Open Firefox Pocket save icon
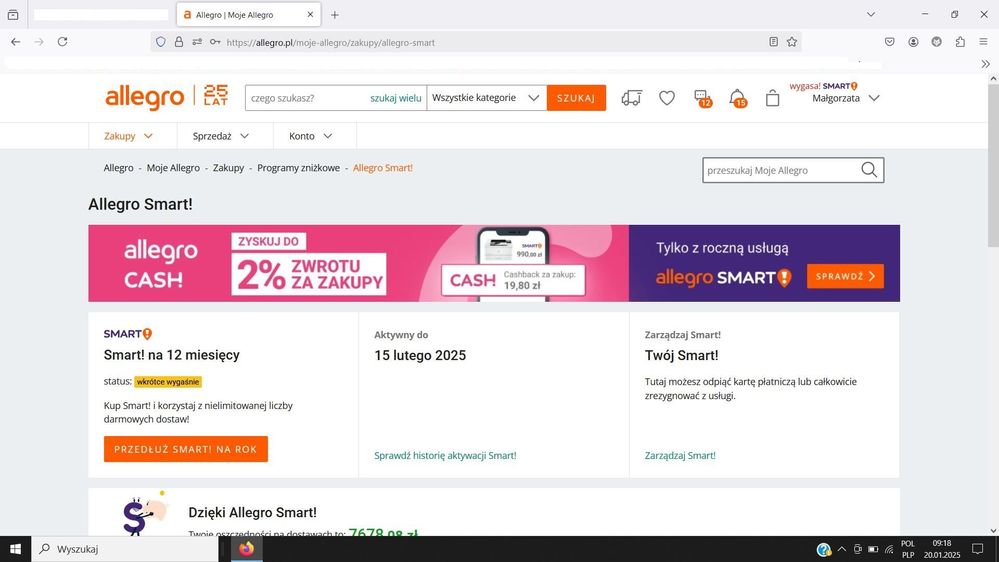The image size is (999, 562). pos(889,42)
